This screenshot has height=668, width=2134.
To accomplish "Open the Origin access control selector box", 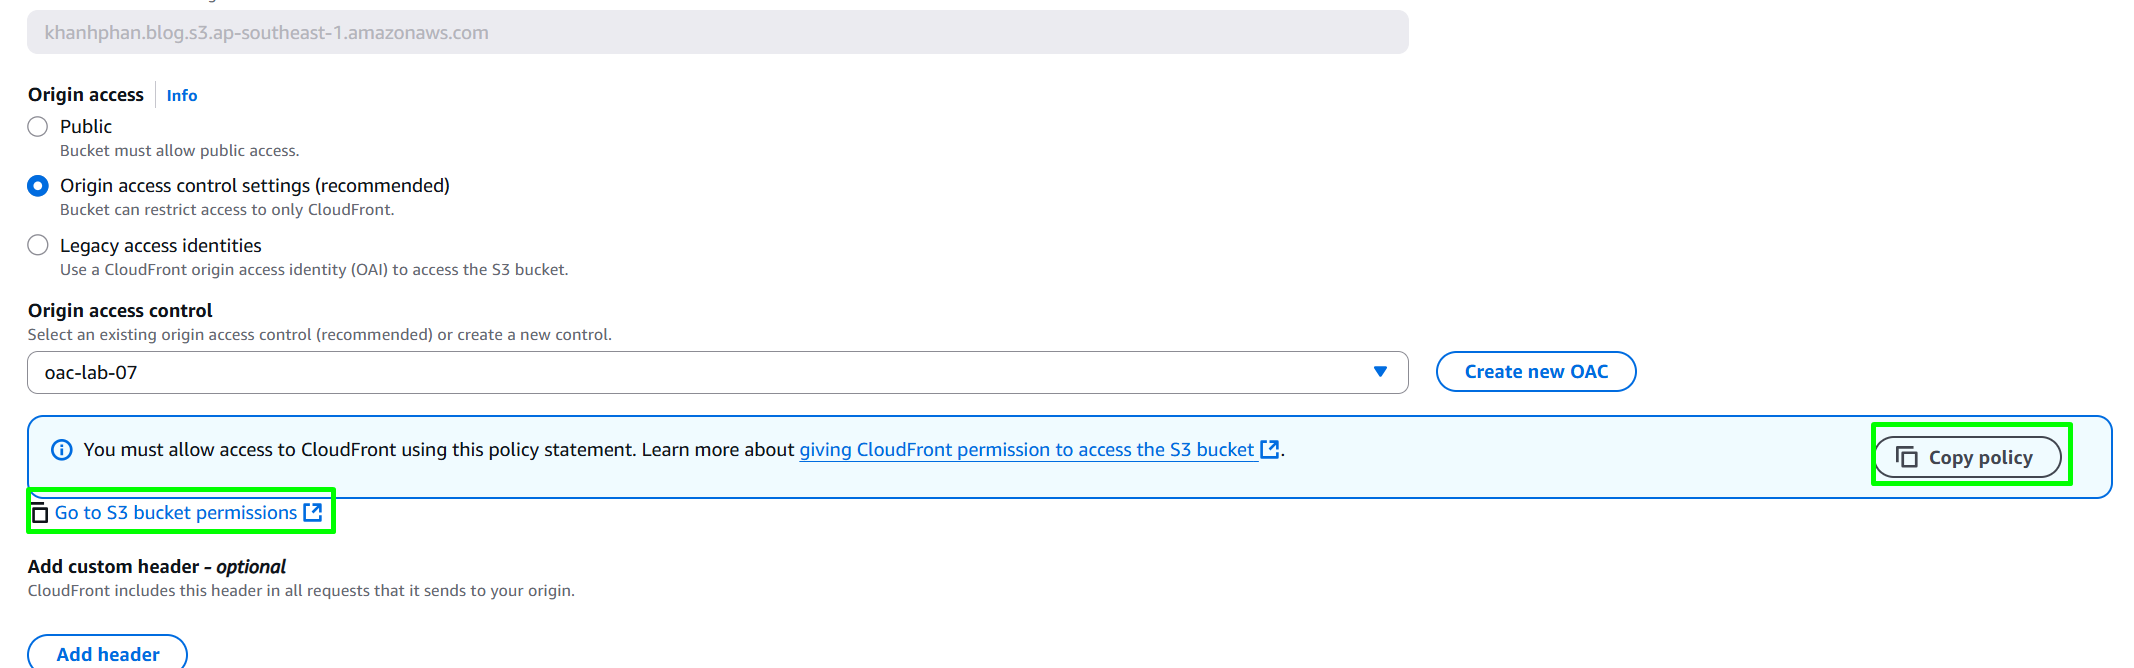I will click(718, 372).
